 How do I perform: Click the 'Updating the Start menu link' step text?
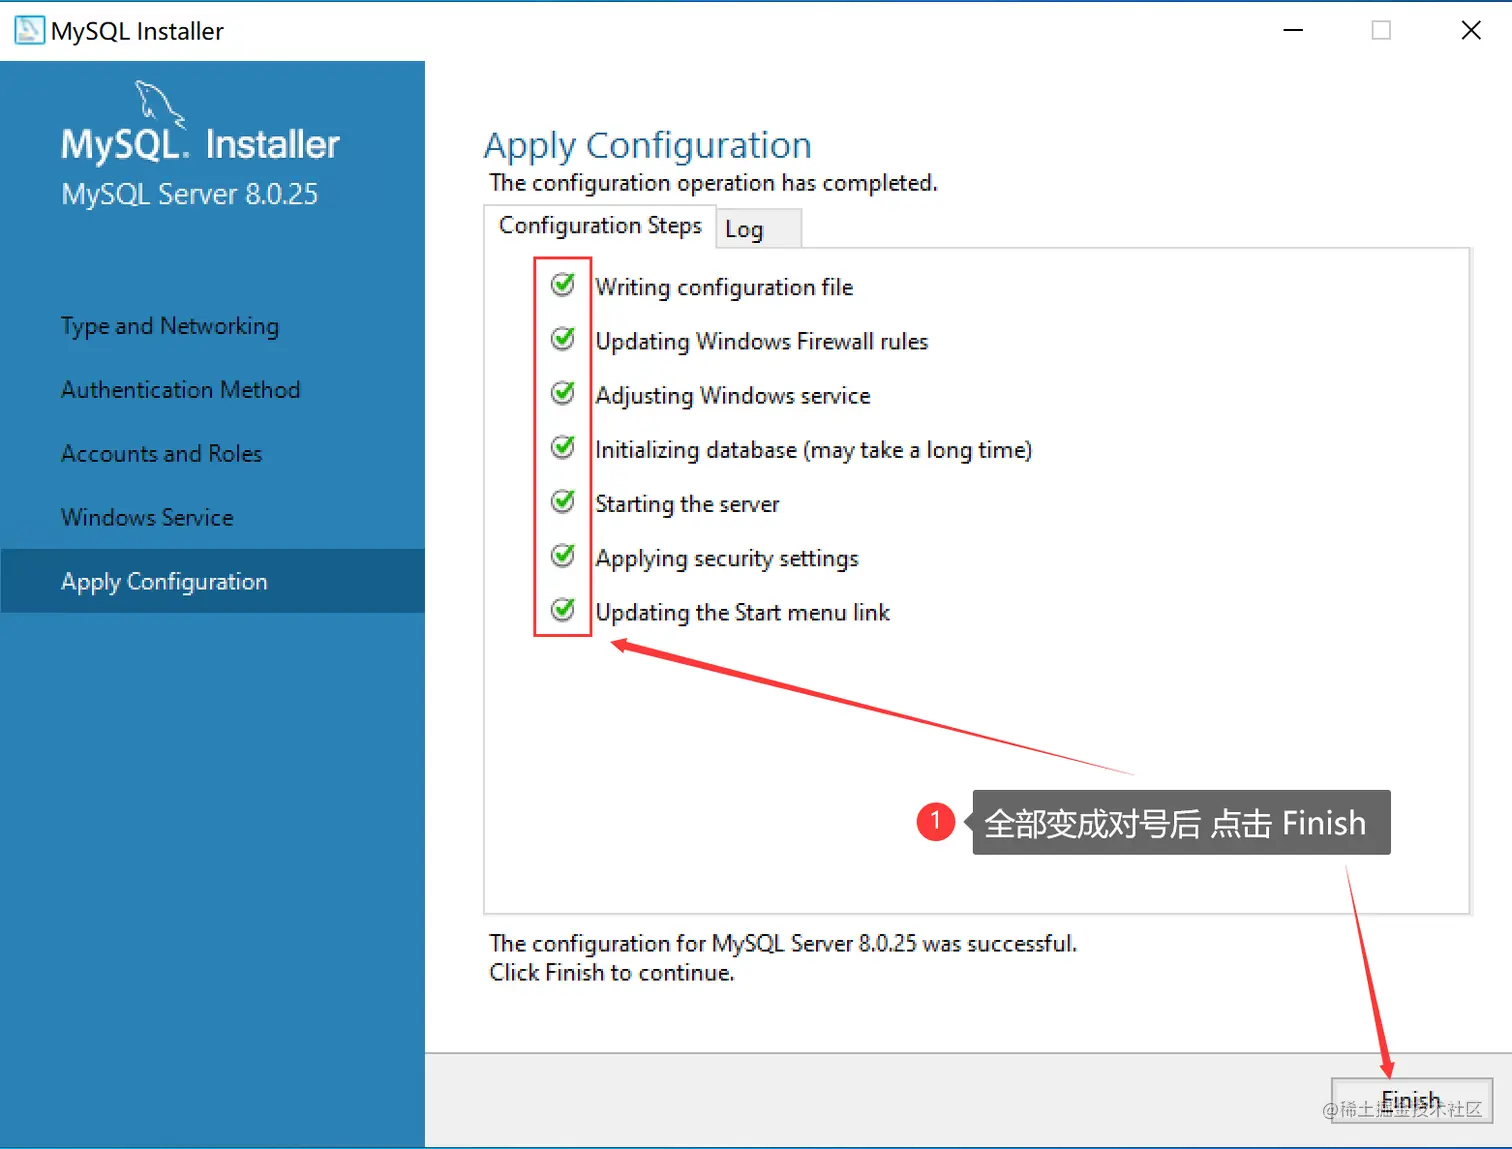(x=742, y=612)
